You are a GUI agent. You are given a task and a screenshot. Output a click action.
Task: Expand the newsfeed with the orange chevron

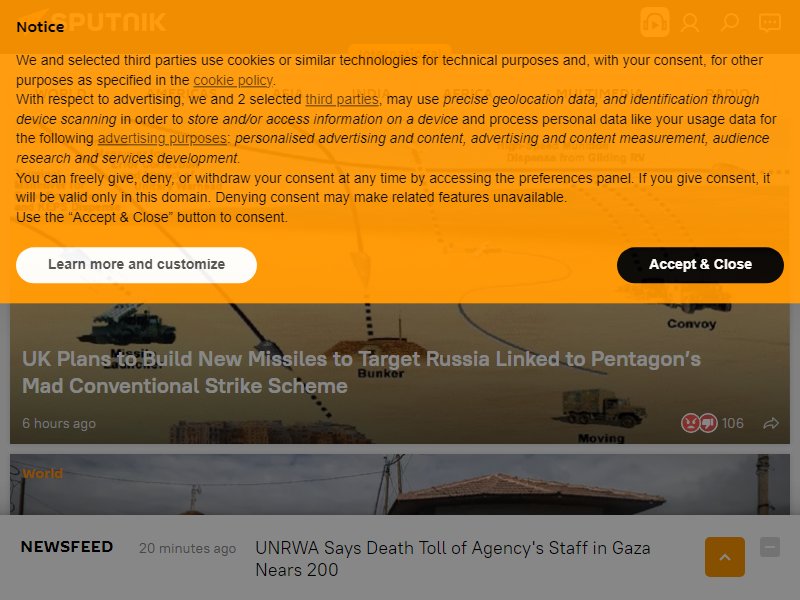724,557
